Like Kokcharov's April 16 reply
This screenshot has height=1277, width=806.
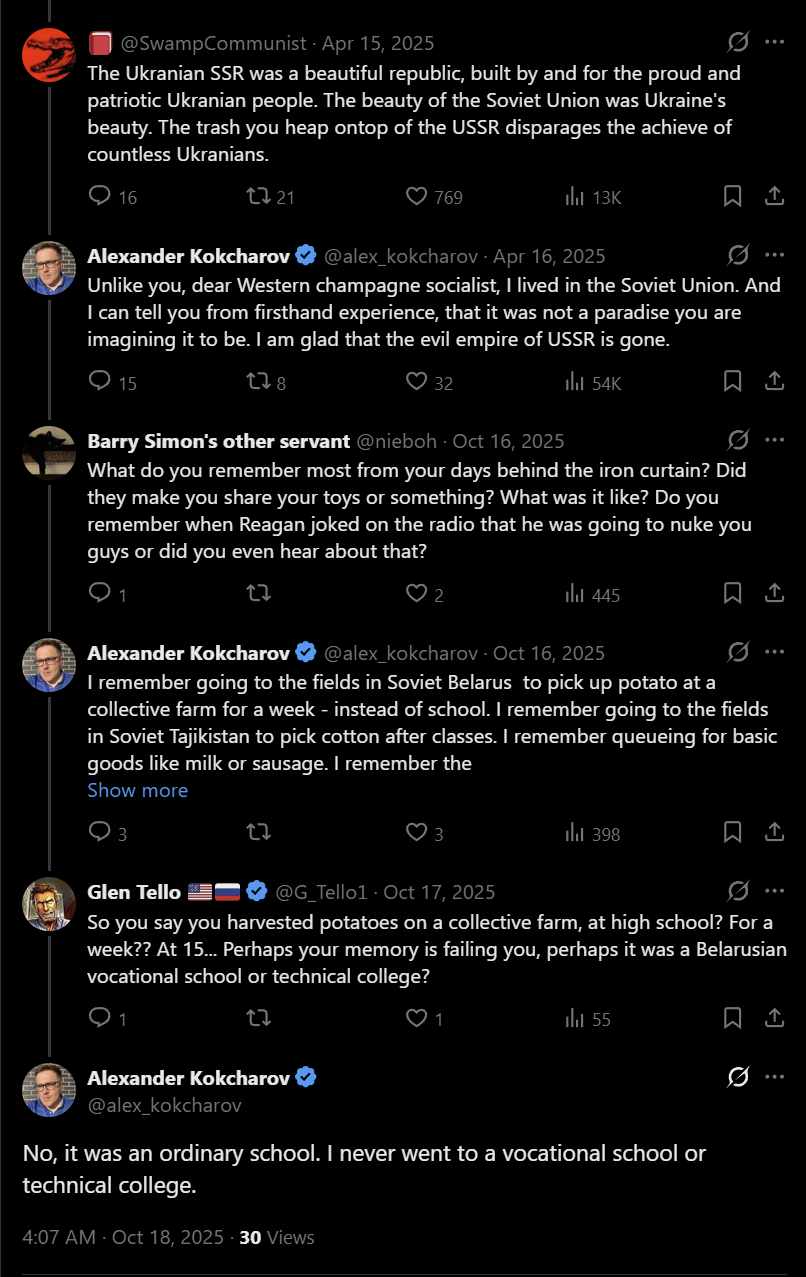[x=417, y=381]
